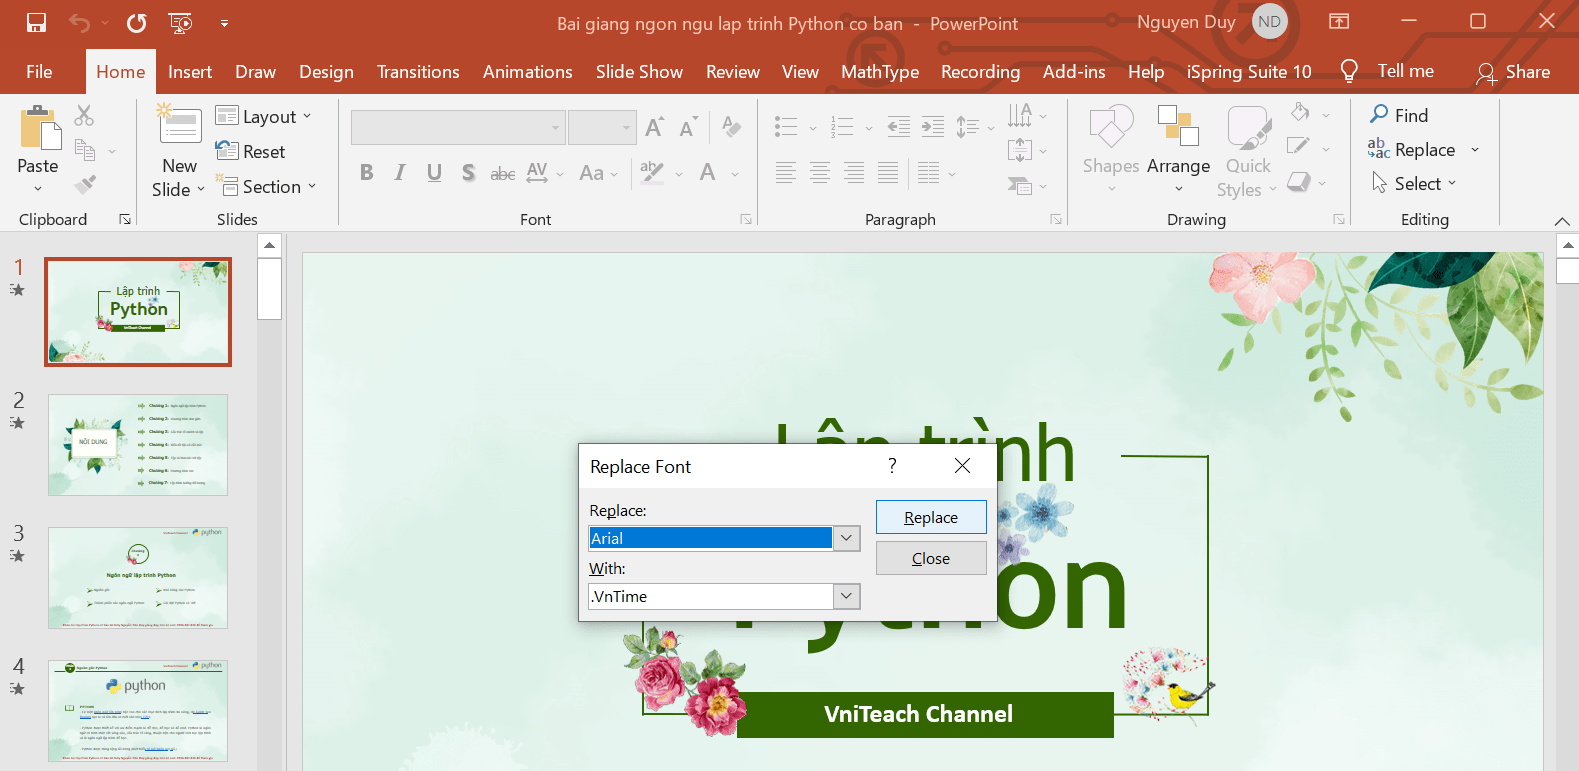This screenshot has height=771, width=1579.
Task: Toggle Text Shadow formatting
Action: (468, 172)
